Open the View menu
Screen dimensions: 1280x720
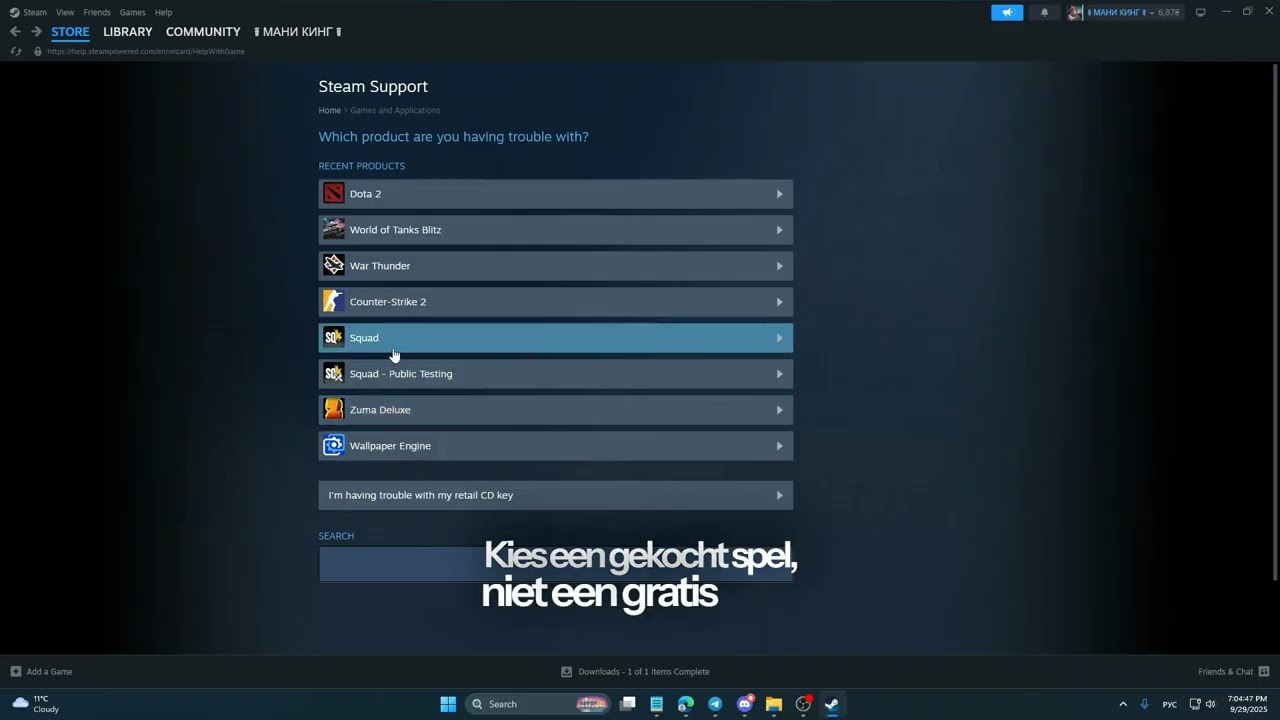click(x=65, y=12)
